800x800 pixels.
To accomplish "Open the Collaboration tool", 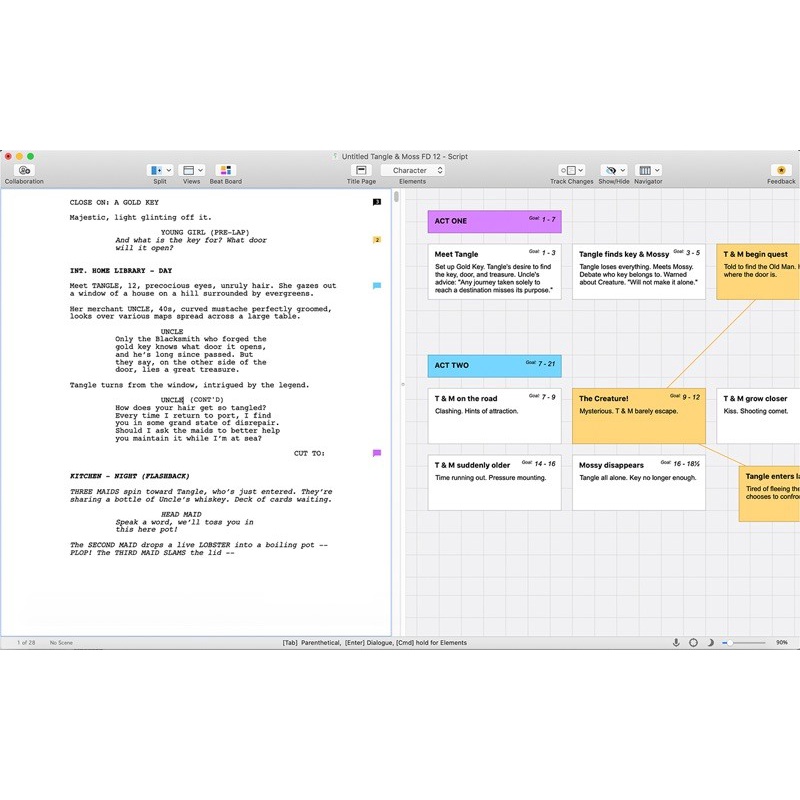I will point(24,171).
